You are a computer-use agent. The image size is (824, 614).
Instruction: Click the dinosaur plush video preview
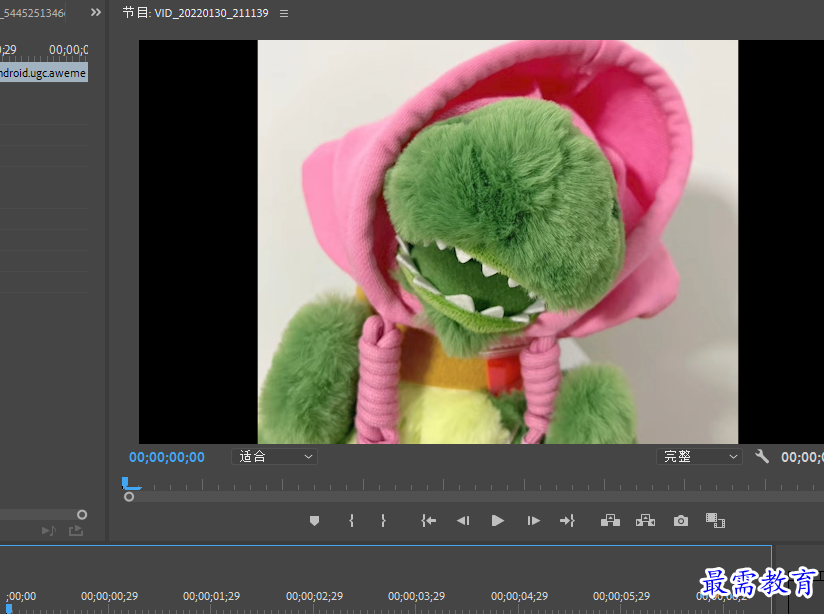pos(497,242)
